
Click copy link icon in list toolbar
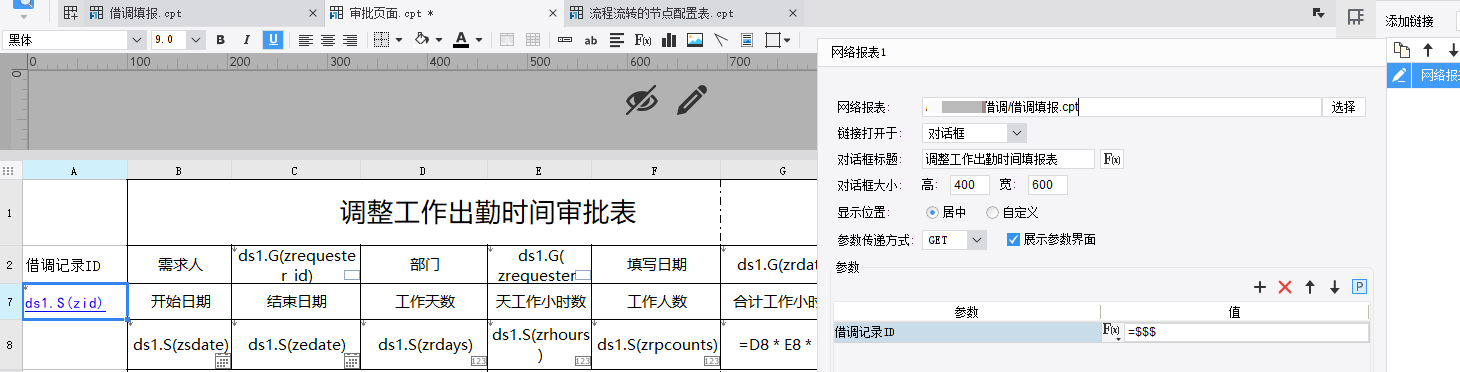(x=1402, y=50)
